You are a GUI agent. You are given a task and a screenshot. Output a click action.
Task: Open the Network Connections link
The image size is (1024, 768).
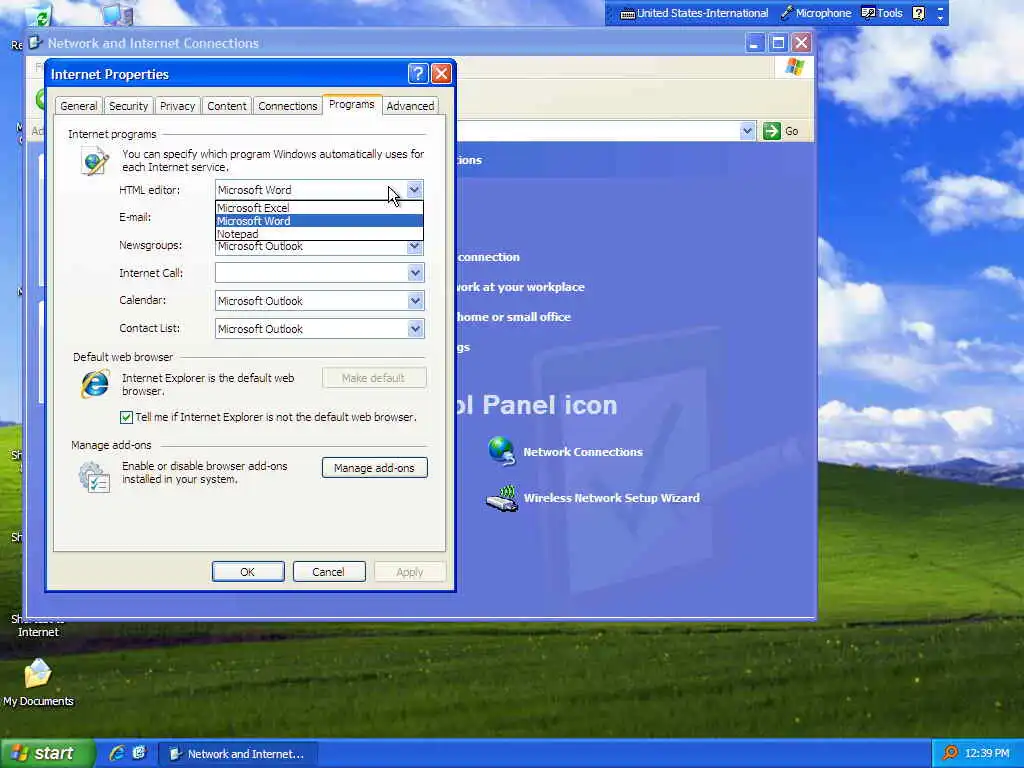[x=583, y=452]
